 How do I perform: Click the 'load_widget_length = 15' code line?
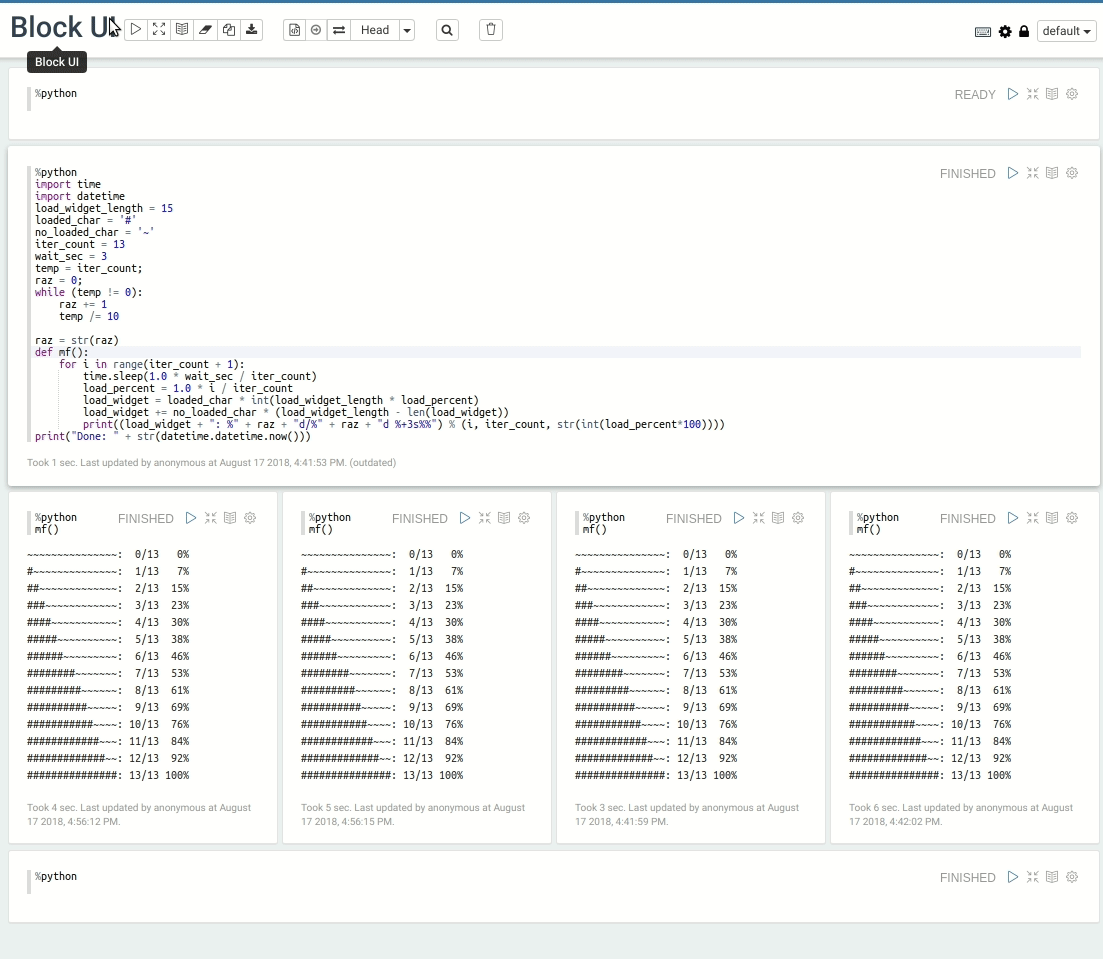(103, 208)
